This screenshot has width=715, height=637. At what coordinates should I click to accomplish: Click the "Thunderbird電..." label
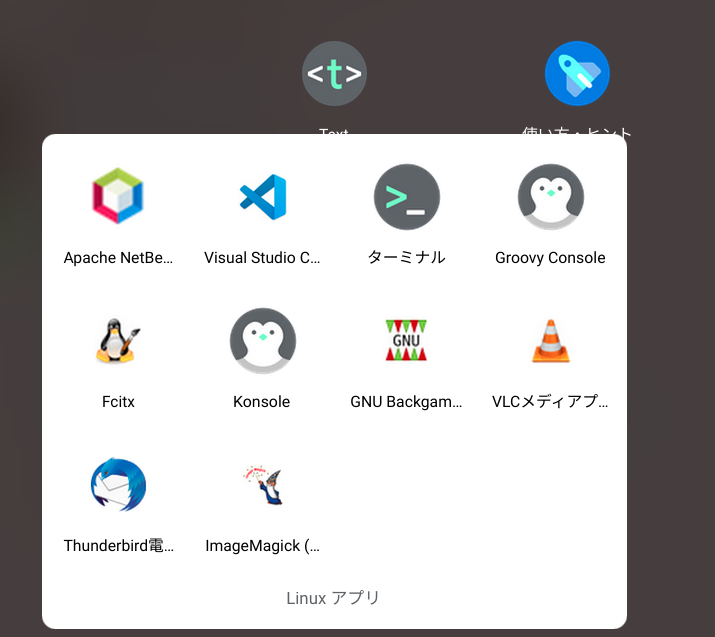pos(119,545)
